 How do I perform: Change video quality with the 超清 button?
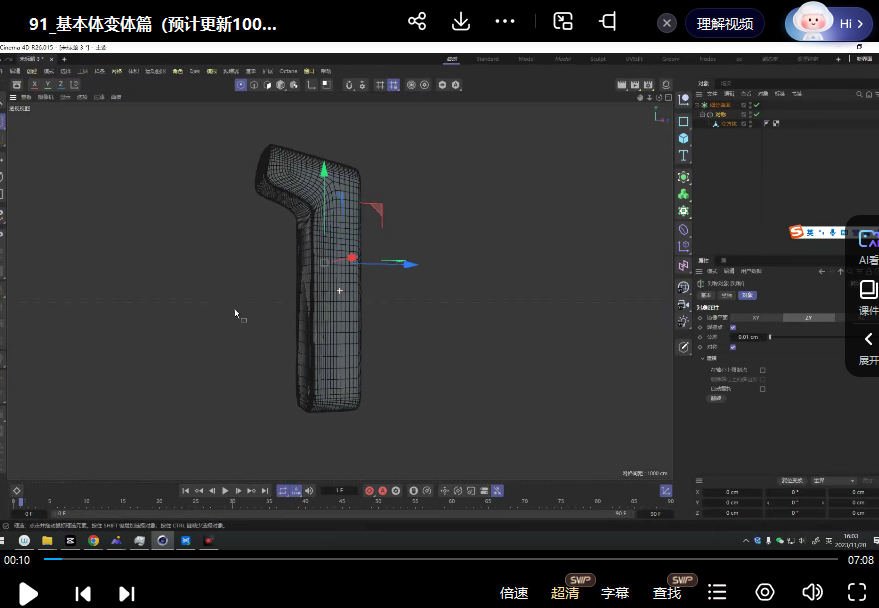coord(566,592)
